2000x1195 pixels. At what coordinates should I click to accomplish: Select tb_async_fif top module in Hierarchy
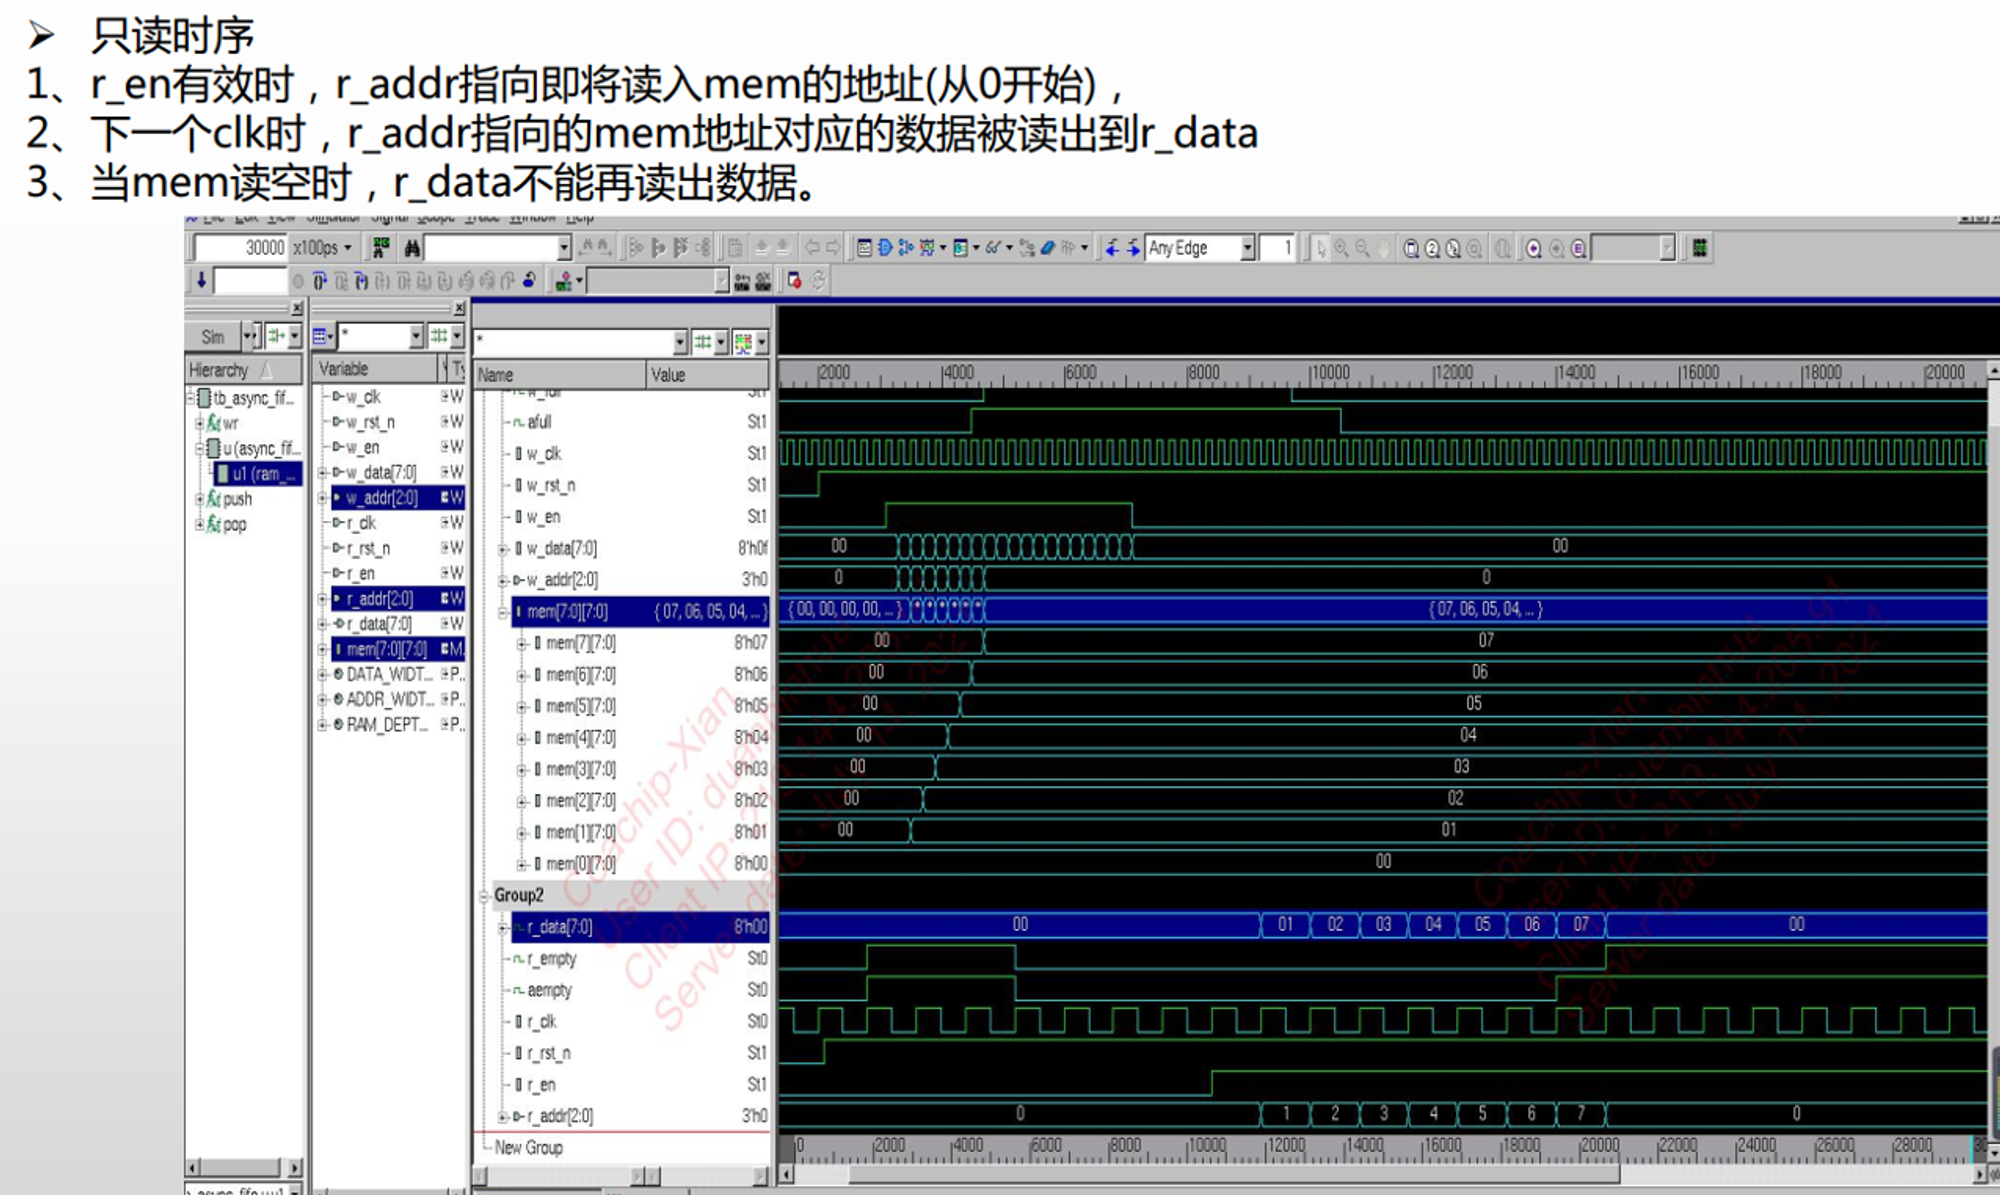[x=246, y=398]
